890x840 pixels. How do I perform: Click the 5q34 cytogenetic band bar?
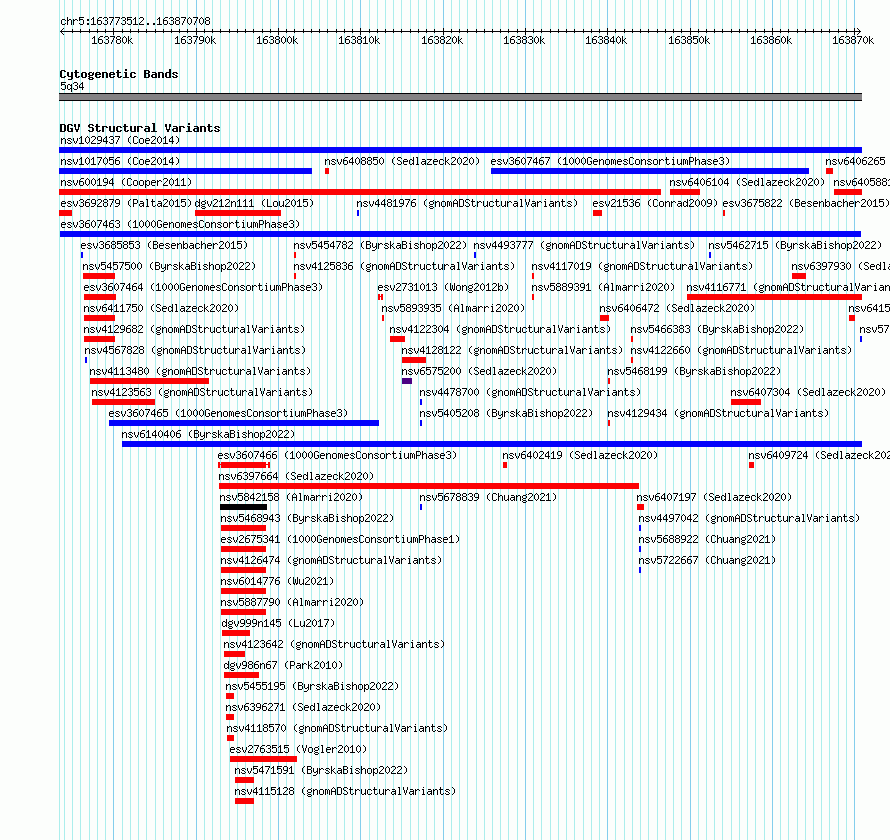[460, 97]
